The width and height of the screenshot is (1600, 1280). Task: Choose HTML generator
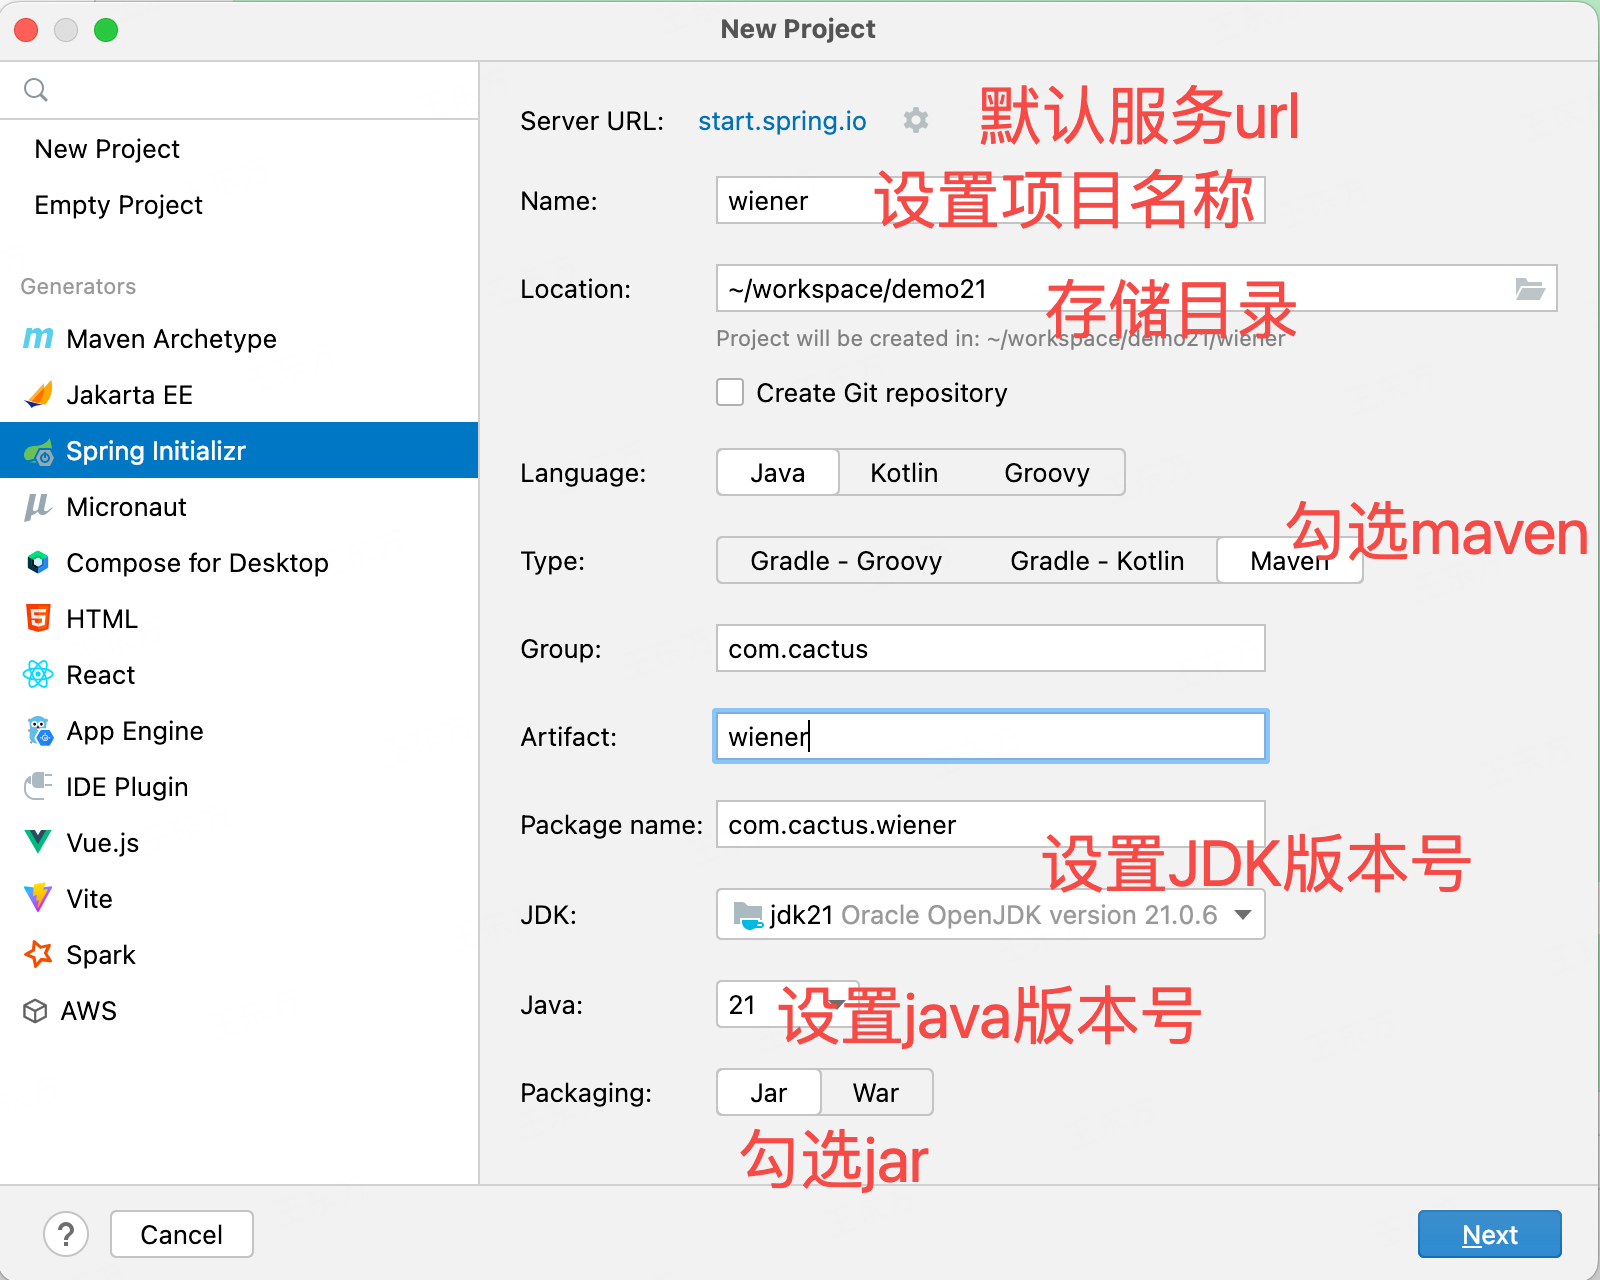tap(240, 619)
